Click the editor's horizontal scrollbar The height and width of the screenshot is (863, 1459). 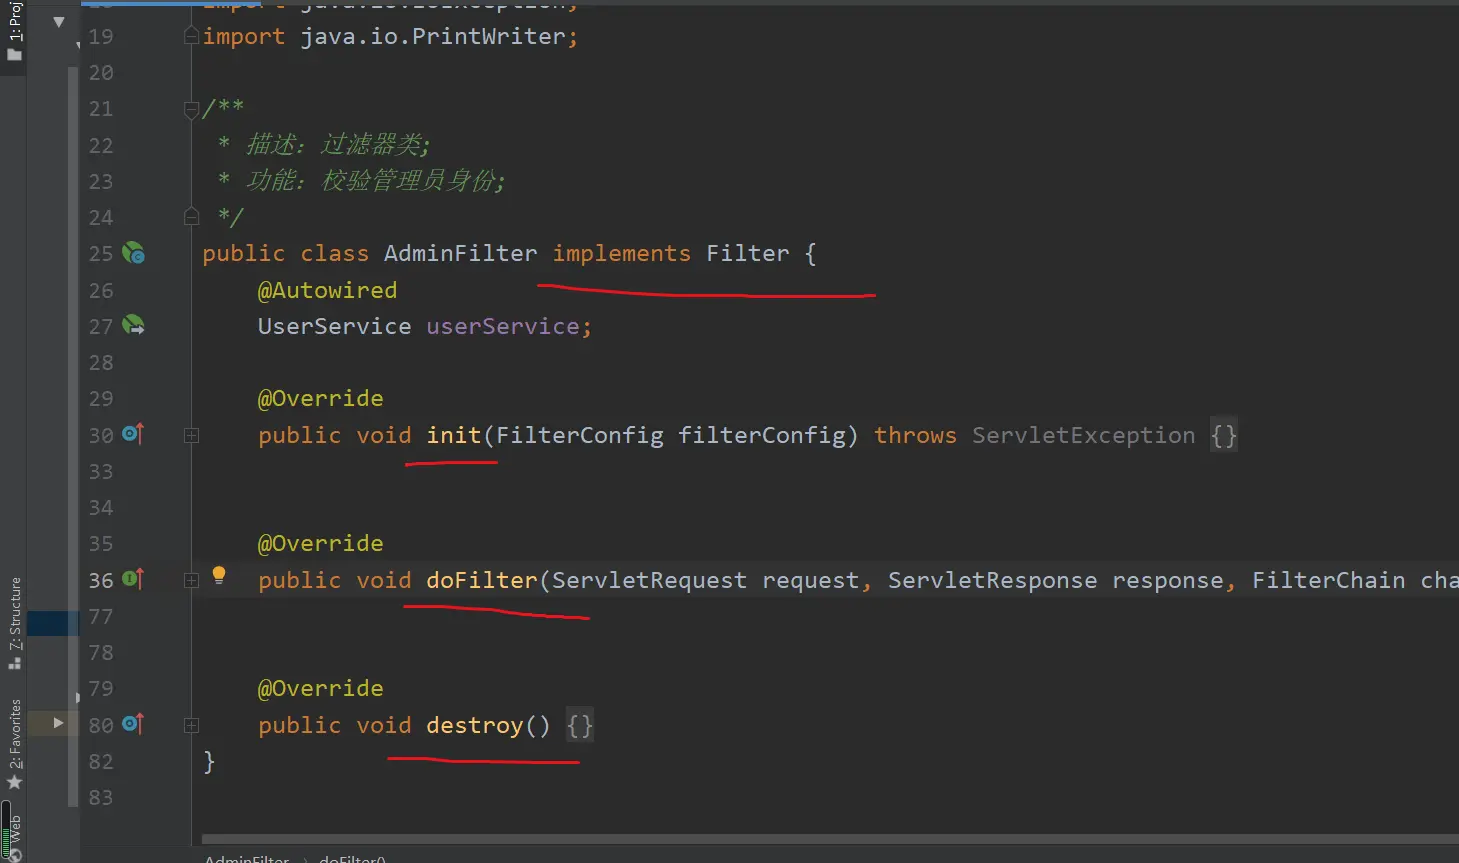click(x=830, y=839)
